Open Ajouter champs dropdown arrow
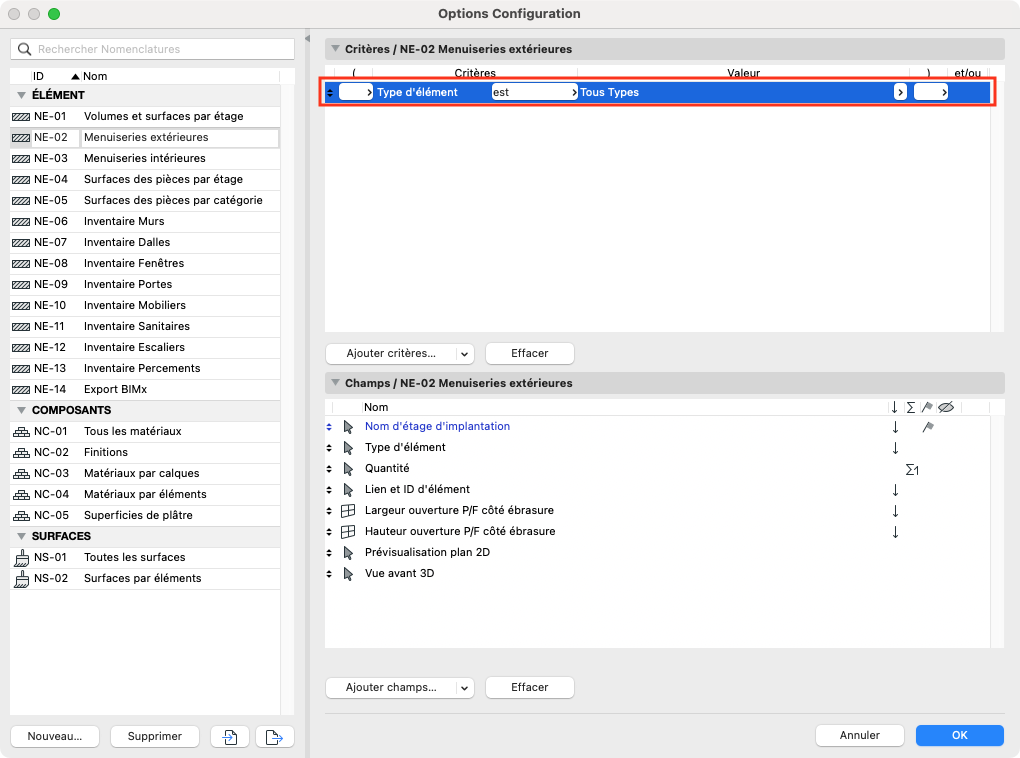 464,688
